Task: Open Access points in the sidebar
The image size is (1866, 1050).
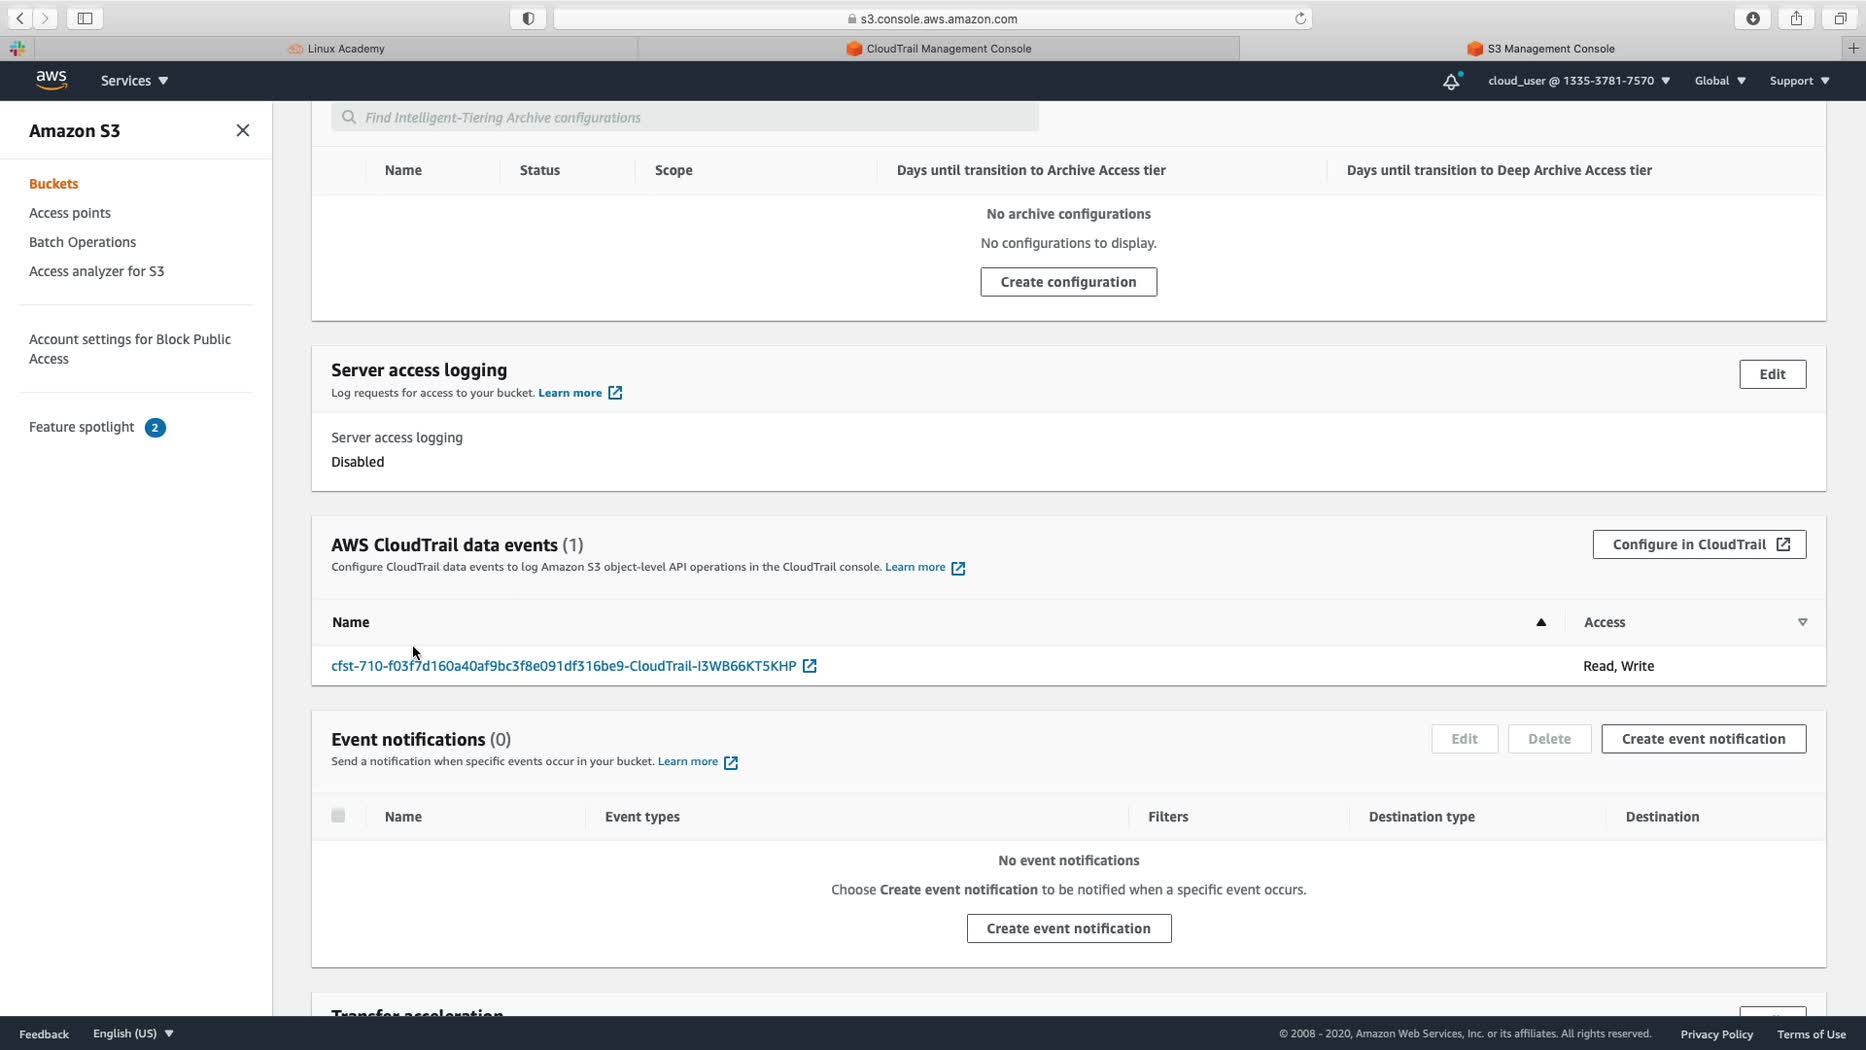Action: (x=70, y=213)
